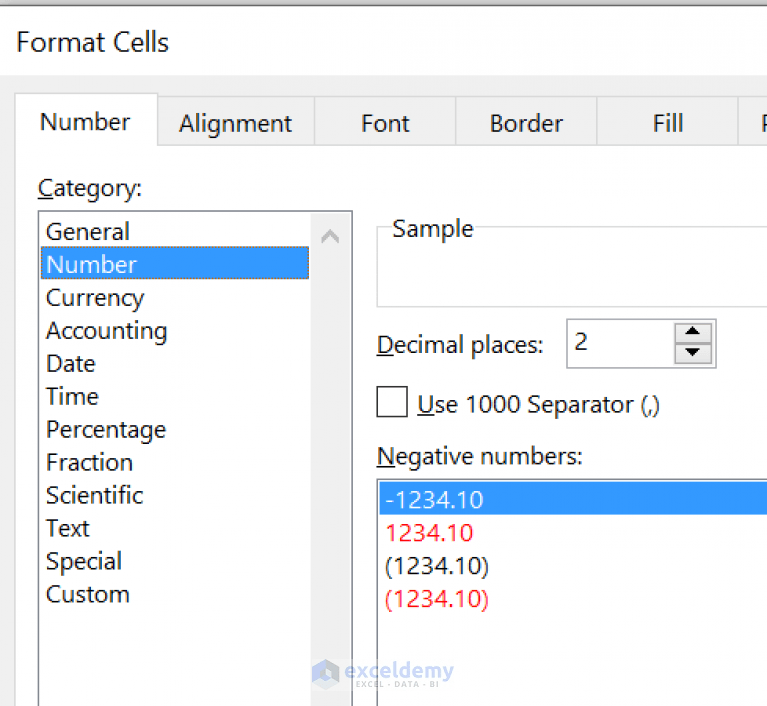Select red 1234.10 negative number format
The image size is (767, 706).
click(430, 533)
